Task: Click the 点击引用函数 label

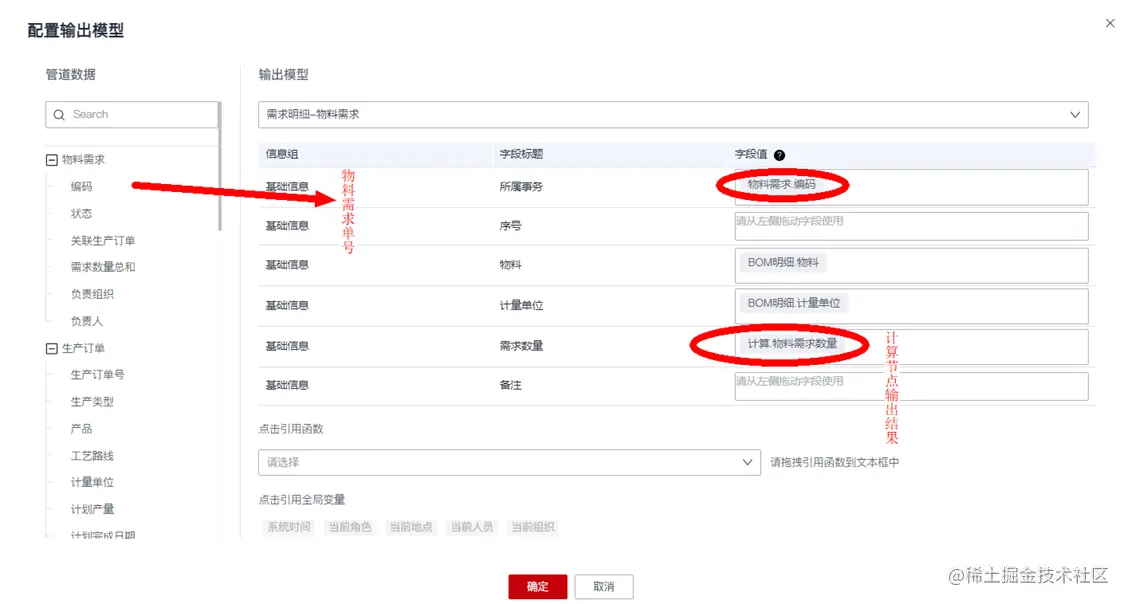Action: pos(291,429)
